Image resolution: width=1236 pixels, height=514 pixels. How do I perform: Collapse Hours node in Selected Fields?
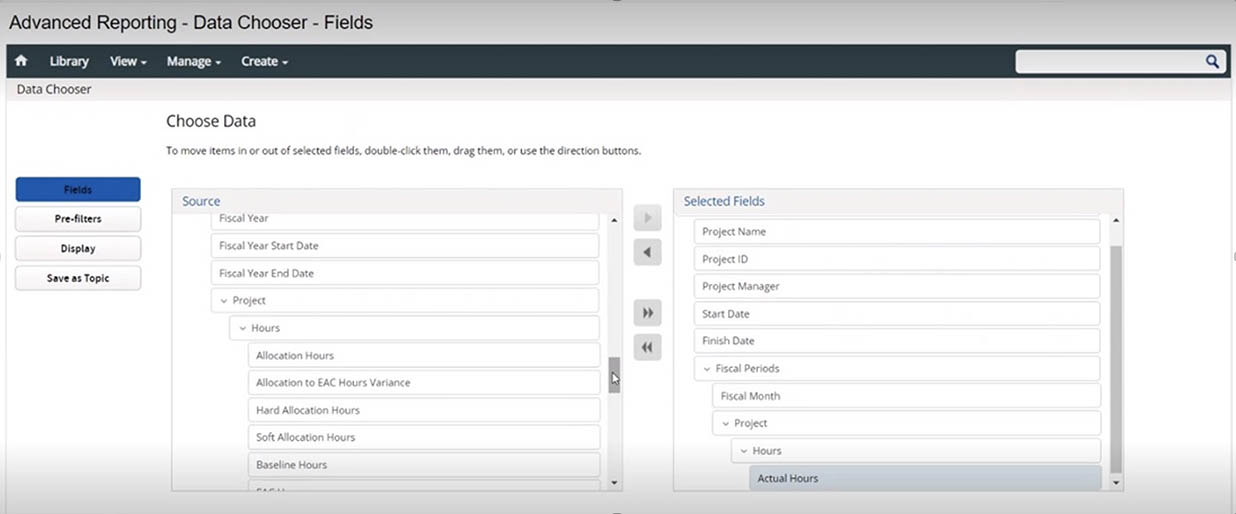pos(743,451)
